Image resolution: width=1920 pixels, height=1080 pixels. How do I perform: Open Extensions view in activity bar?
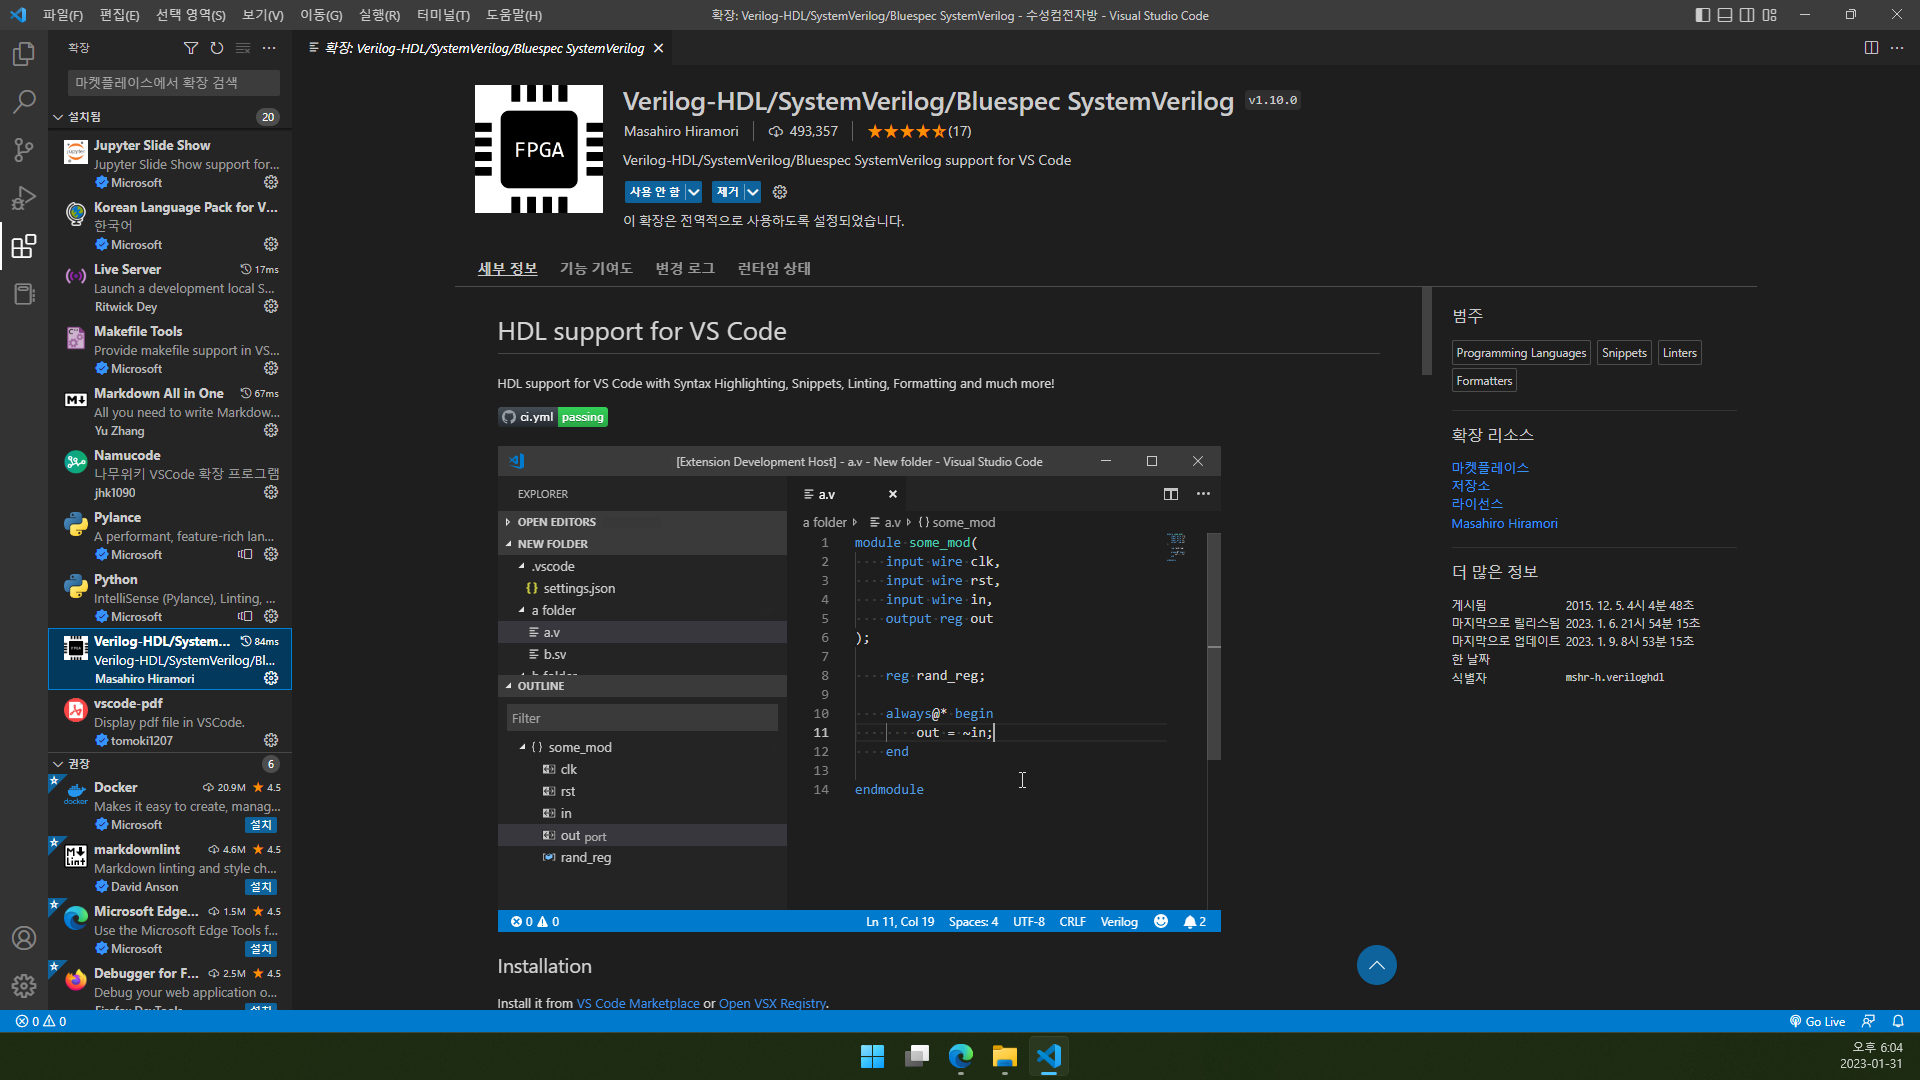click(x=24, y=246)
